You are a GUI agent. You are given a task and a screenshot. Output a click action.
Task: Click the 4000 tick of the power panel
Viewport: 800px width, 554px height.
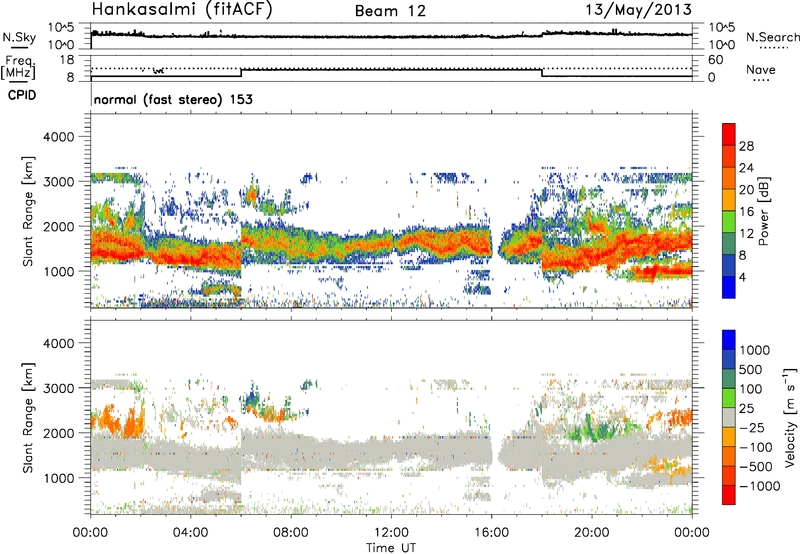pyautogui.click(x=58, y=137)
